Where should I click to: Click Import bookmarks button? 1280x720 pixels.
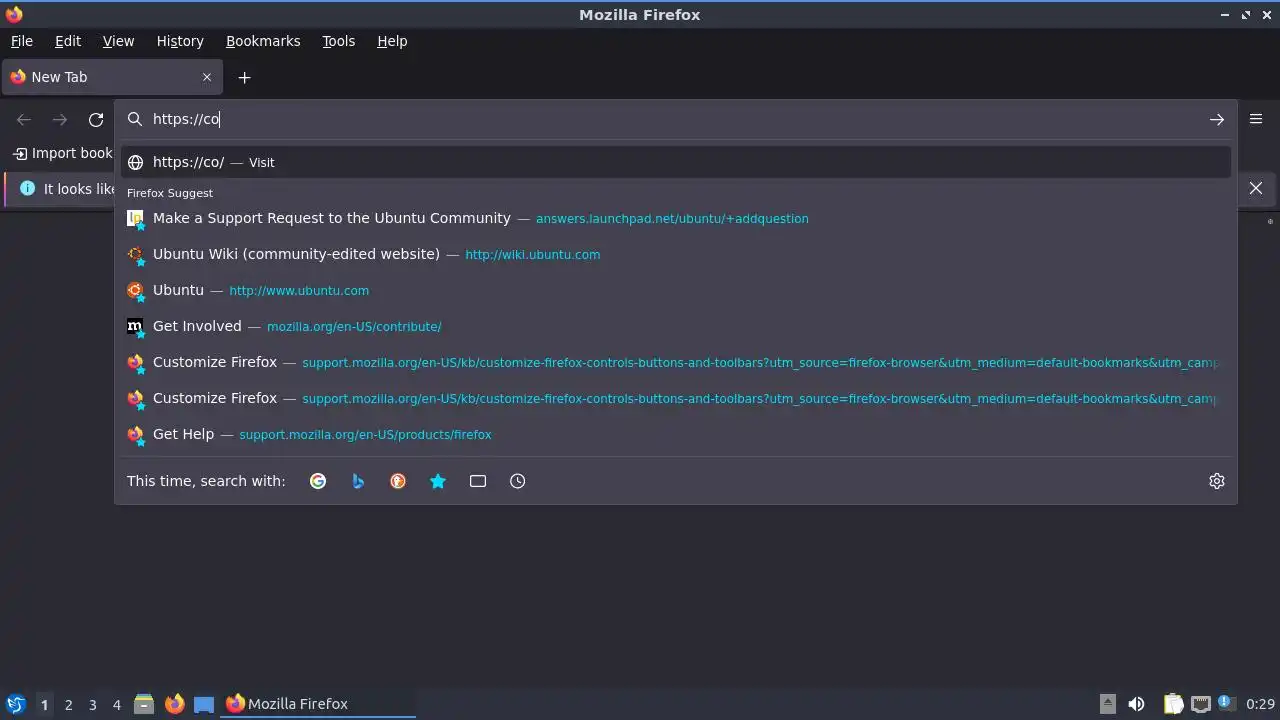(x=63, y=153)
